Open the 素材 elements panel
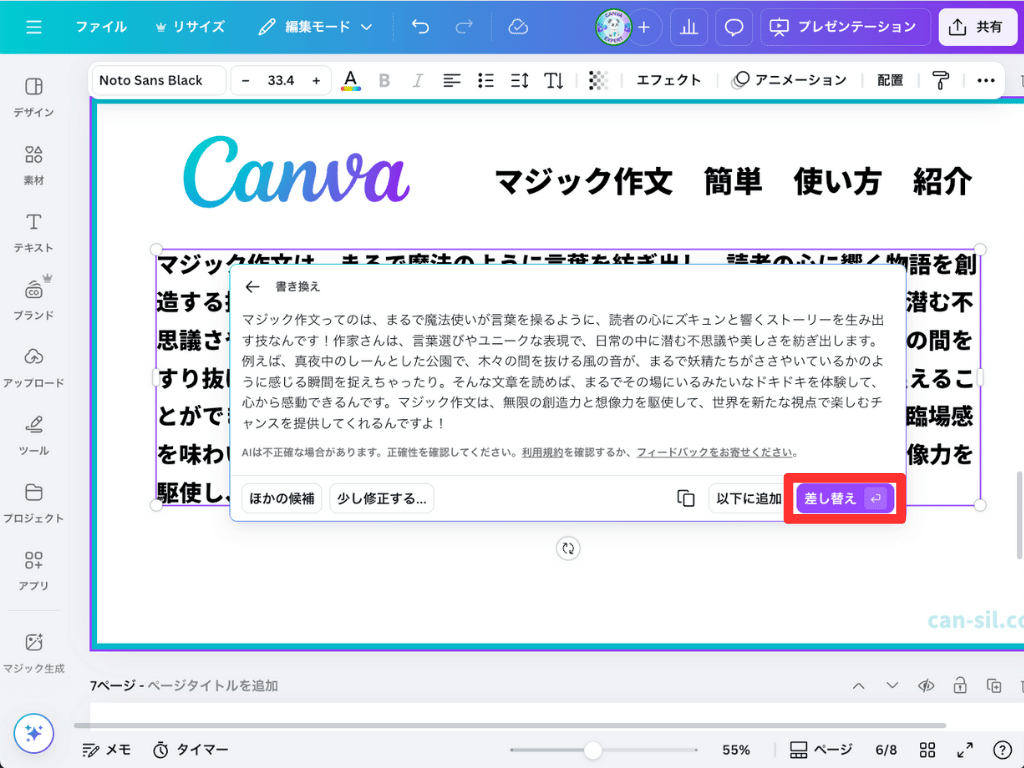The height and width of the screenshot is (768, 1024). [34, 165]
